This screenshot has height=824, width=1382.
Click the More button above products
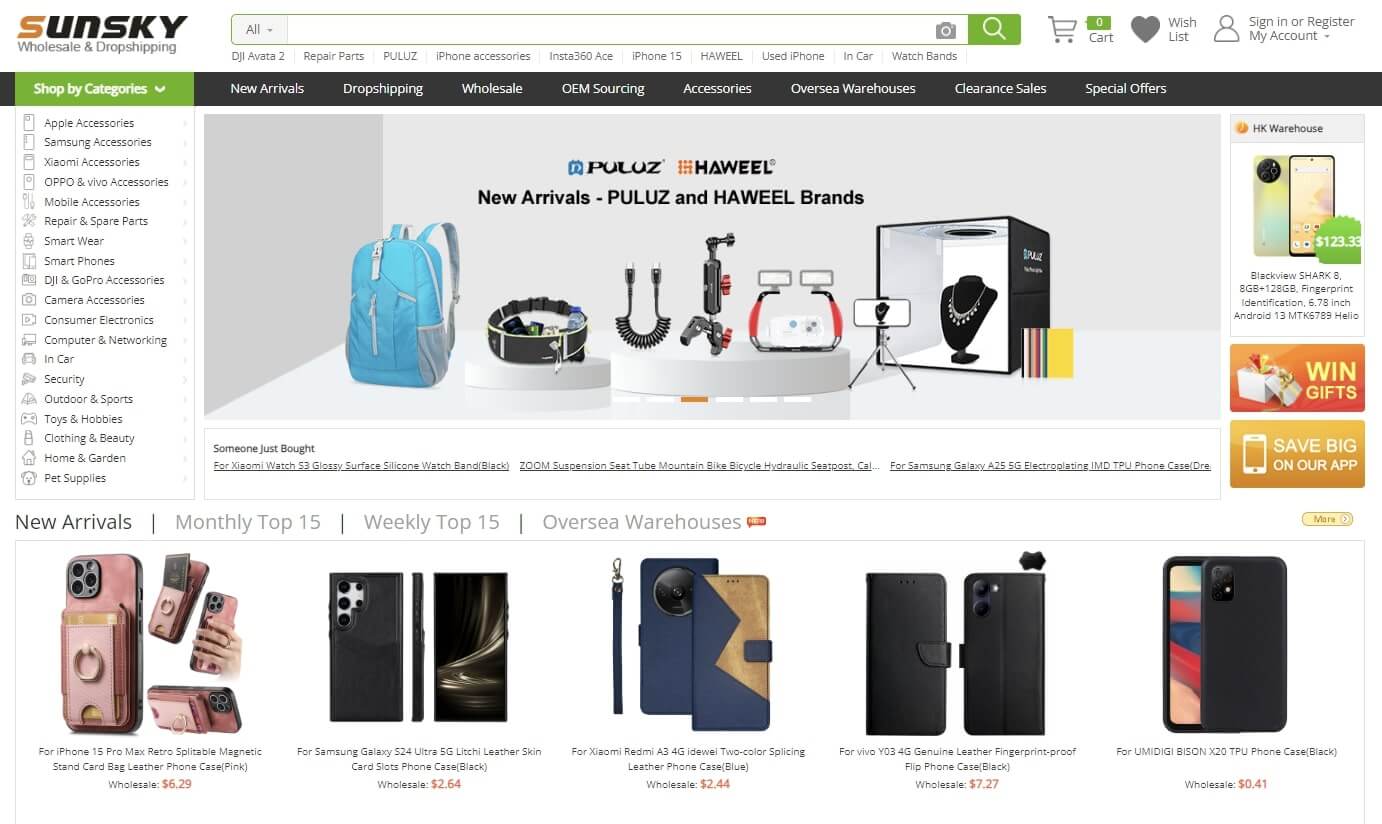tap(1327, 519)
